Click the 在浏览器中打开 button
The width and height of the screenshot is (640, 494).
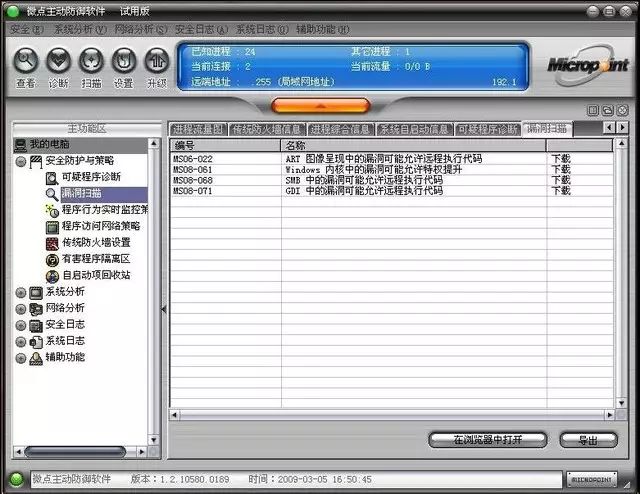(x=487, y=440)
